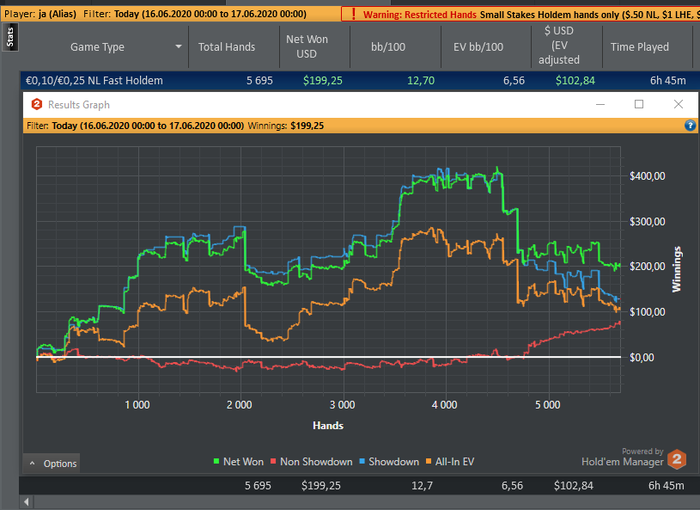Image resolution: width=700 pixels, height=510 pixels.
Task: Toggle Showdown legend series
Action: coord(389,462)
